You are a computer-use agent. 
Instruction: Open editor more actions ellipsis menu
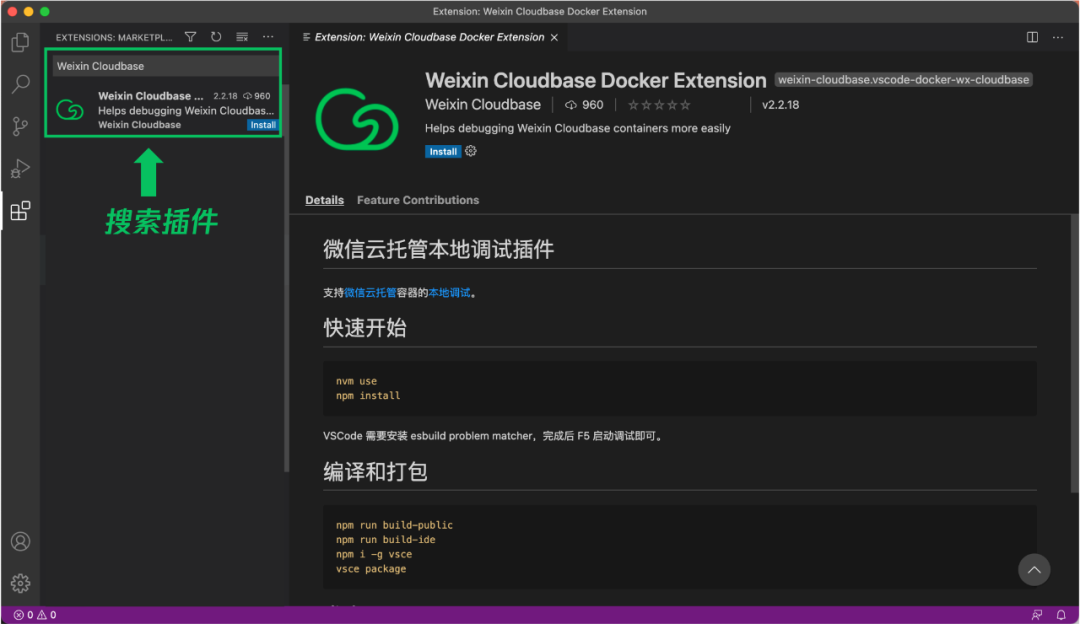(x=1058, y=37)
